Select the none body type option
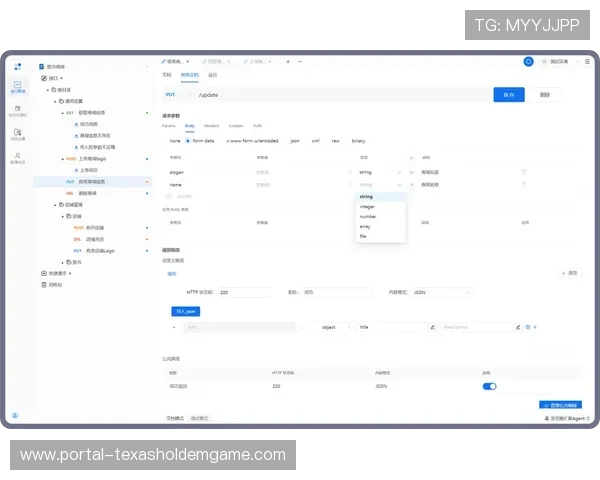Viewport: 600px width, 480px height. (x=175, y=141)
